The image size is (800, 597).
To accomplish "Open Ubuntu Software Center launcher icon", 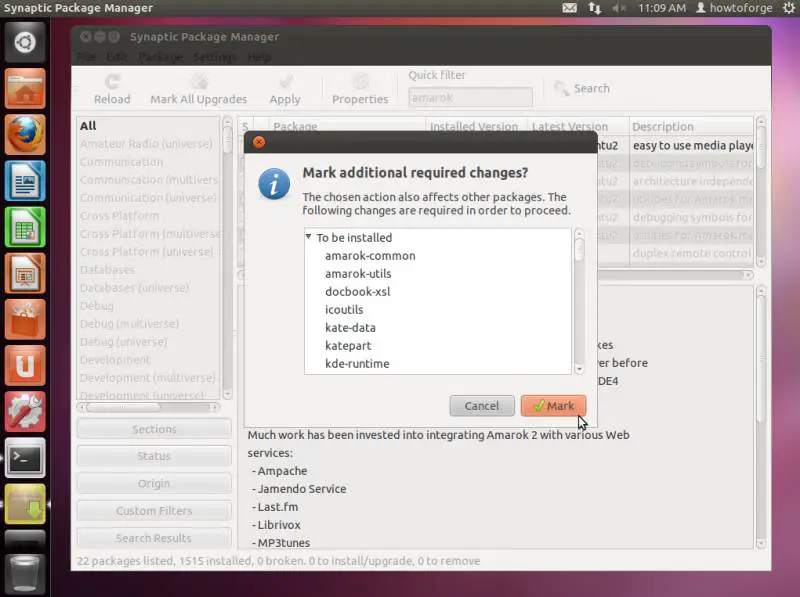I will (x=25, y=319).
